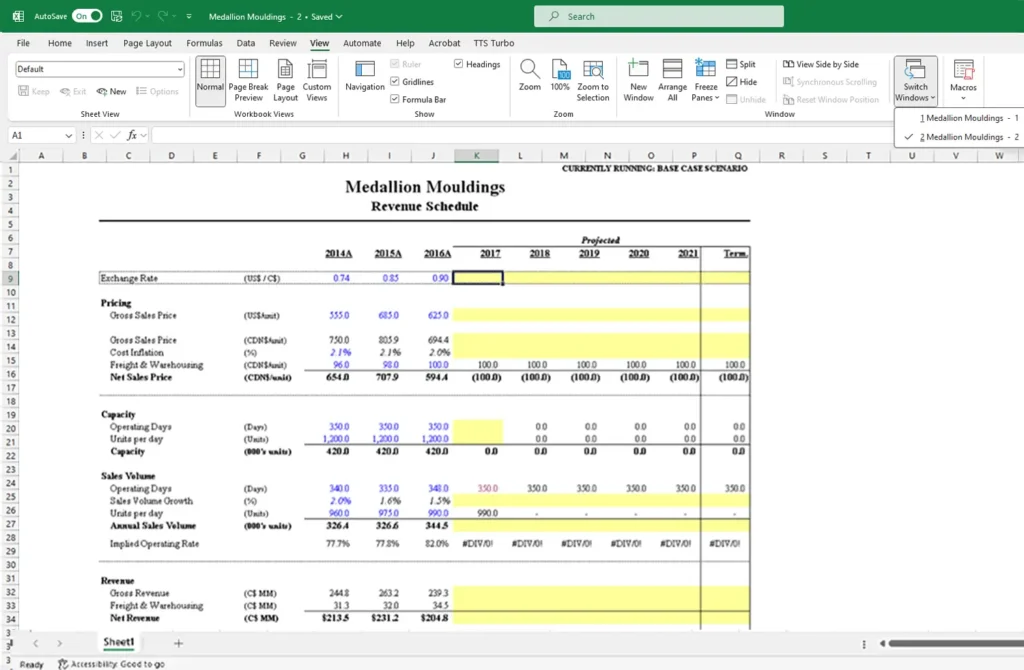Click in the Search box
Viewport: 1024px width, 670px height.
[x=659, y=16]
